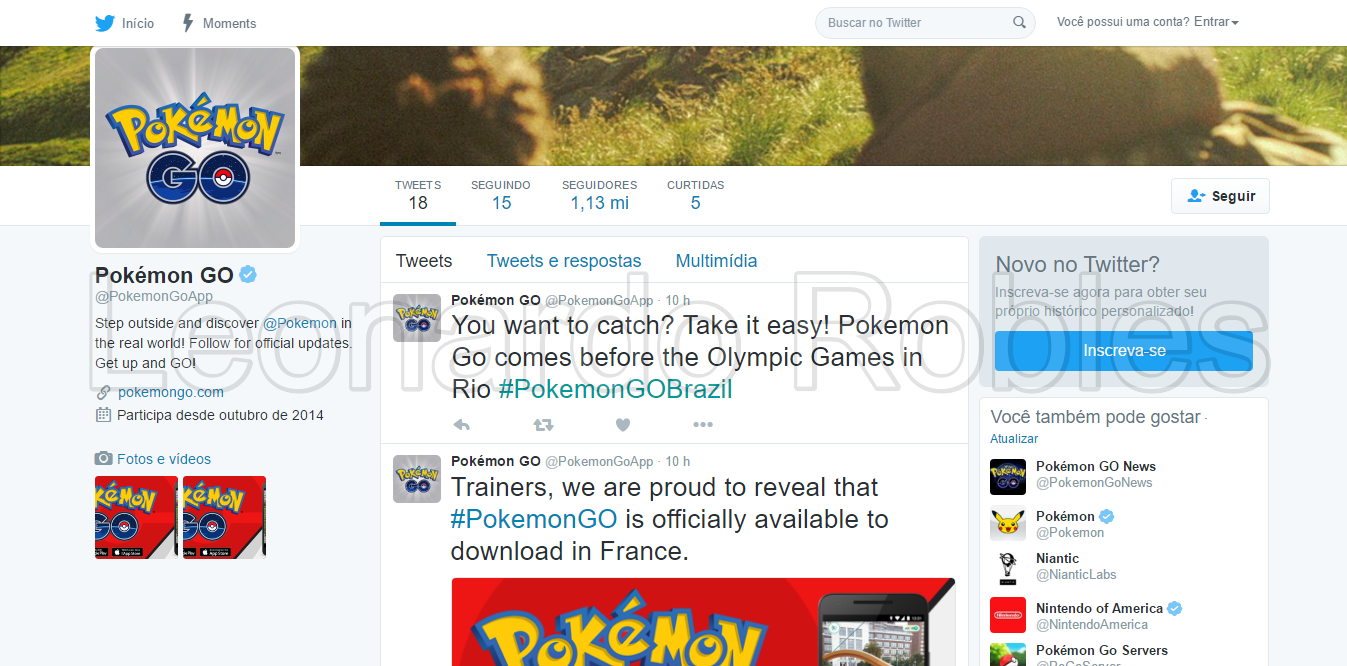Retweet the Olympic Games tweet
The image size is (1347, 666).
(x=543, y=425)
